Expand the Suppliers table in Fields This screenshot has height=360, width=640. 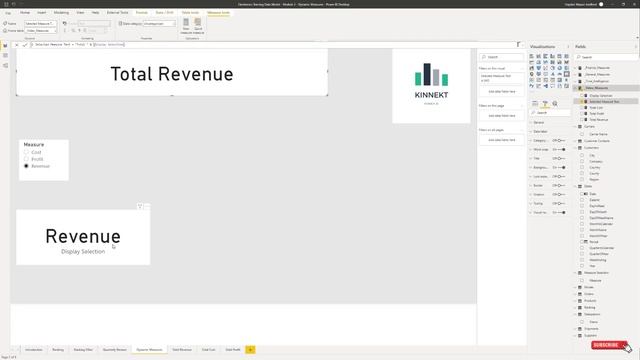tap(576, 336)
